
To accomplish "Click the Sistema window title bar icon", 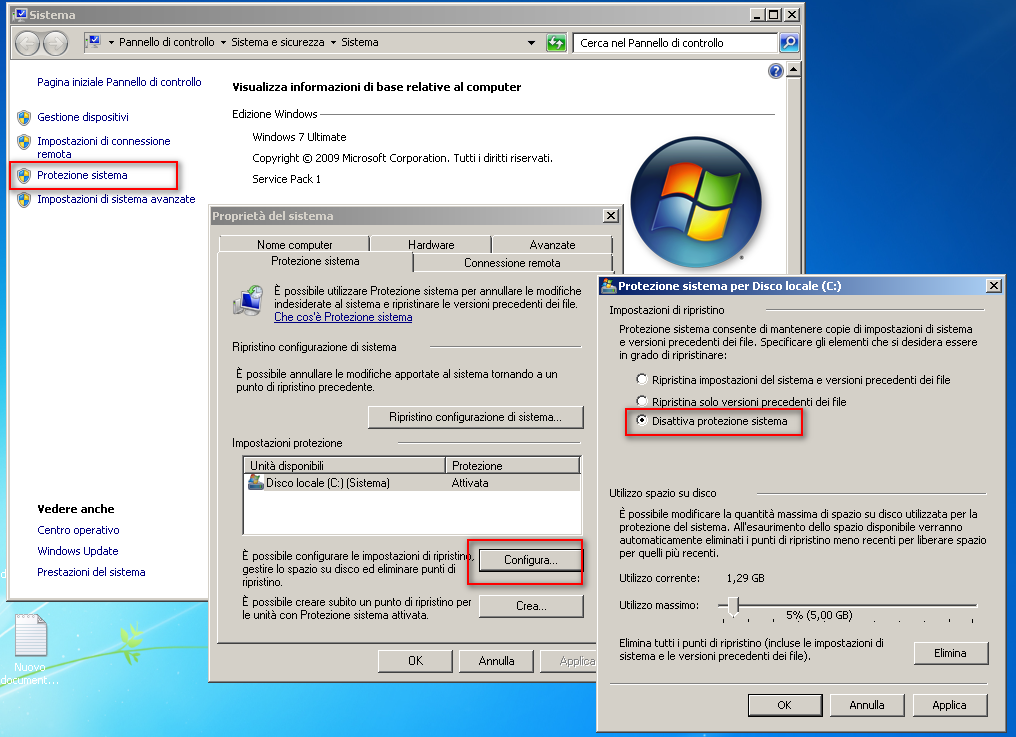I will [x=20, y=14].
